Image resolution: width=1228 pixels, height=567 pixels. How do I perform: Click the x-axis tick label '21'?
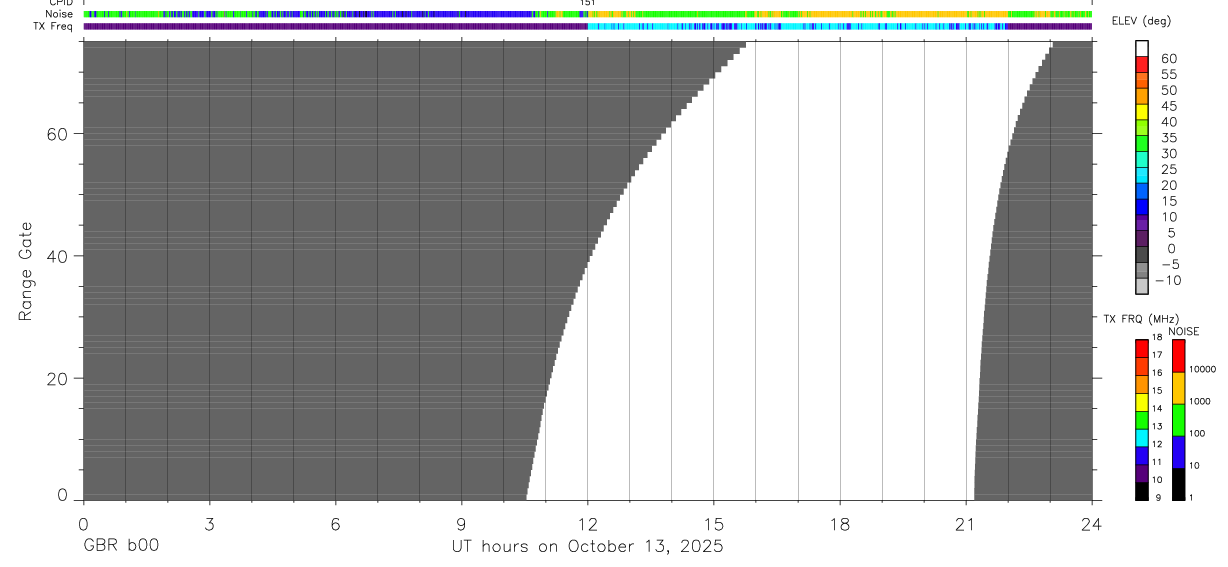click(x=966, y=523)
